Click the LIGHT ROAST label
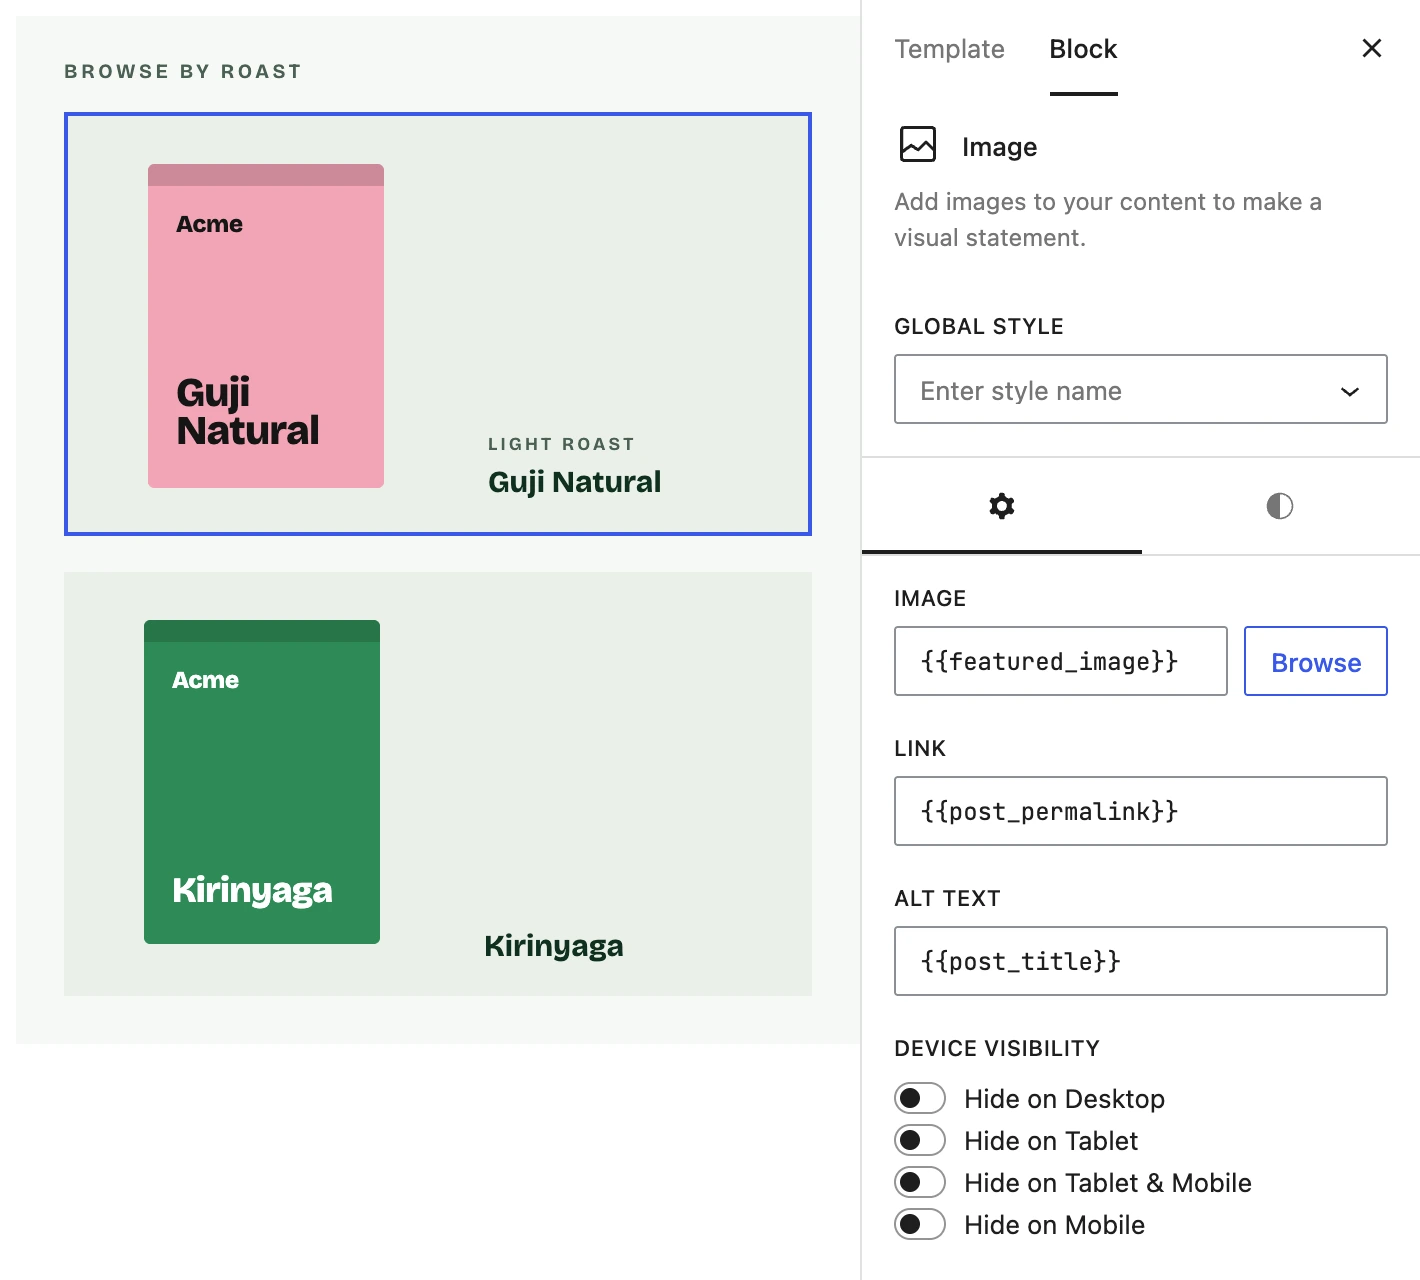This screenshot has width=1420, height=1280. (561, 444)
